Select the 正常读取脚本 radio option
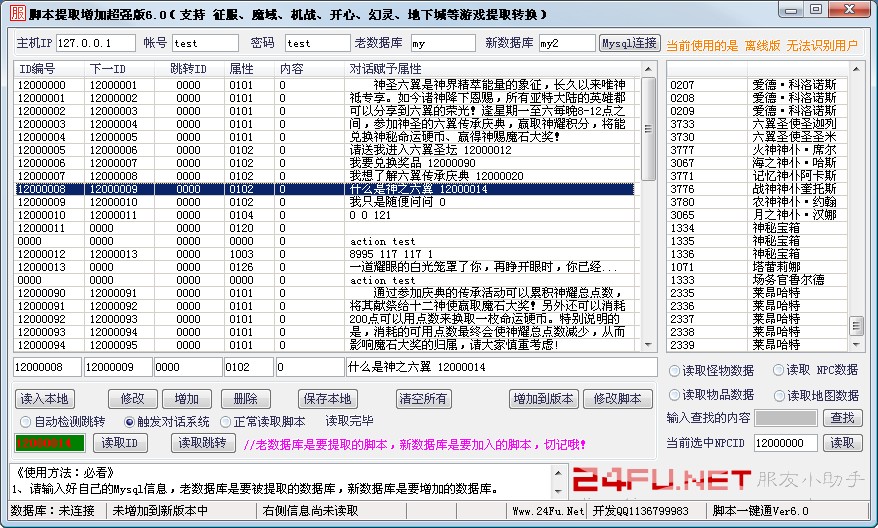Image resolution: width=878 pixels, height=528 pixels. click(x=225, y=421)
